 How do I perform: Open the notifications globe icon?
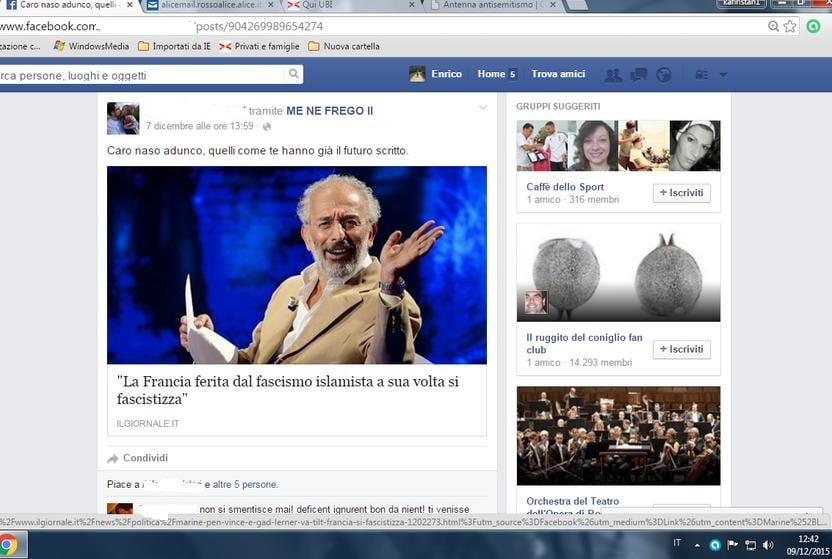(x=663, y=75)
